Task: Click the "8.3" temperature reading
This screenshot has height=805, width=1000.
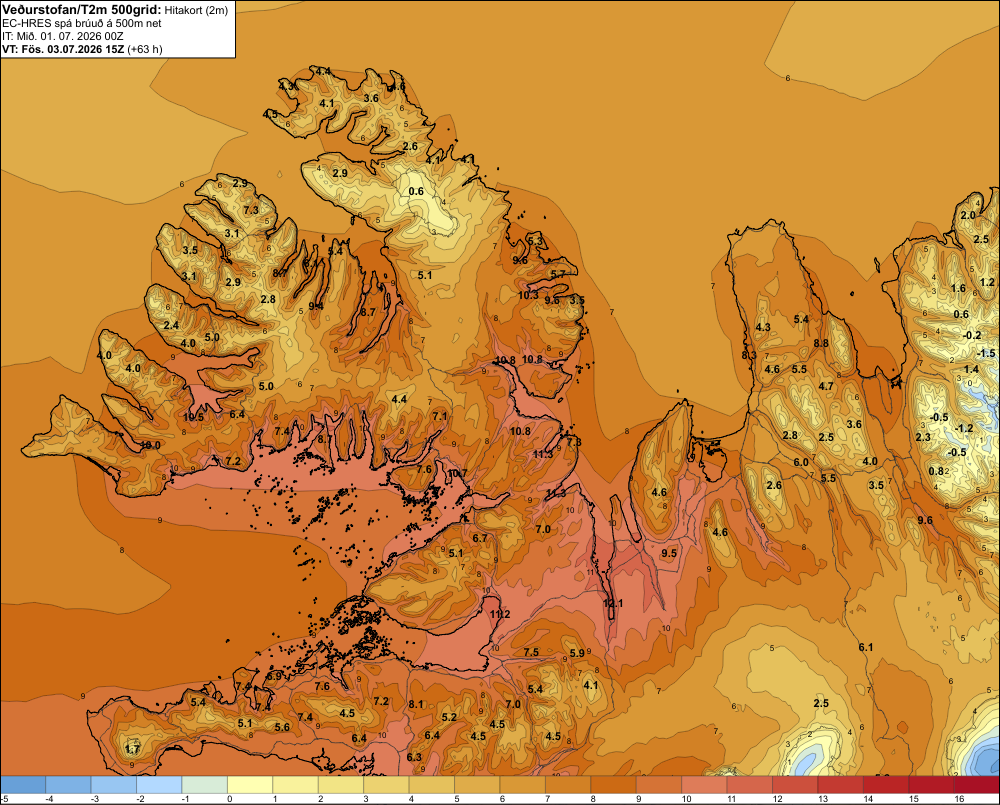Action: [x=749, y=355]
